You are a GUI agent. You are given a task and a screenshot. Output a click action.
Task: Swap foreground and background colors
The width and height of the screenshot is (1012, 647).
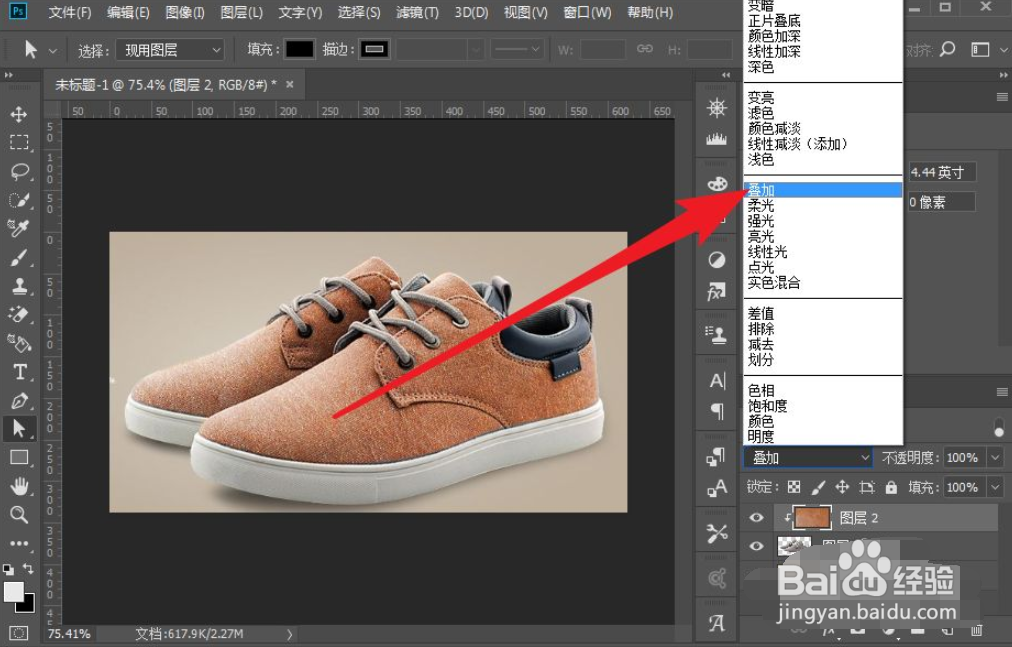pos(28,568)
